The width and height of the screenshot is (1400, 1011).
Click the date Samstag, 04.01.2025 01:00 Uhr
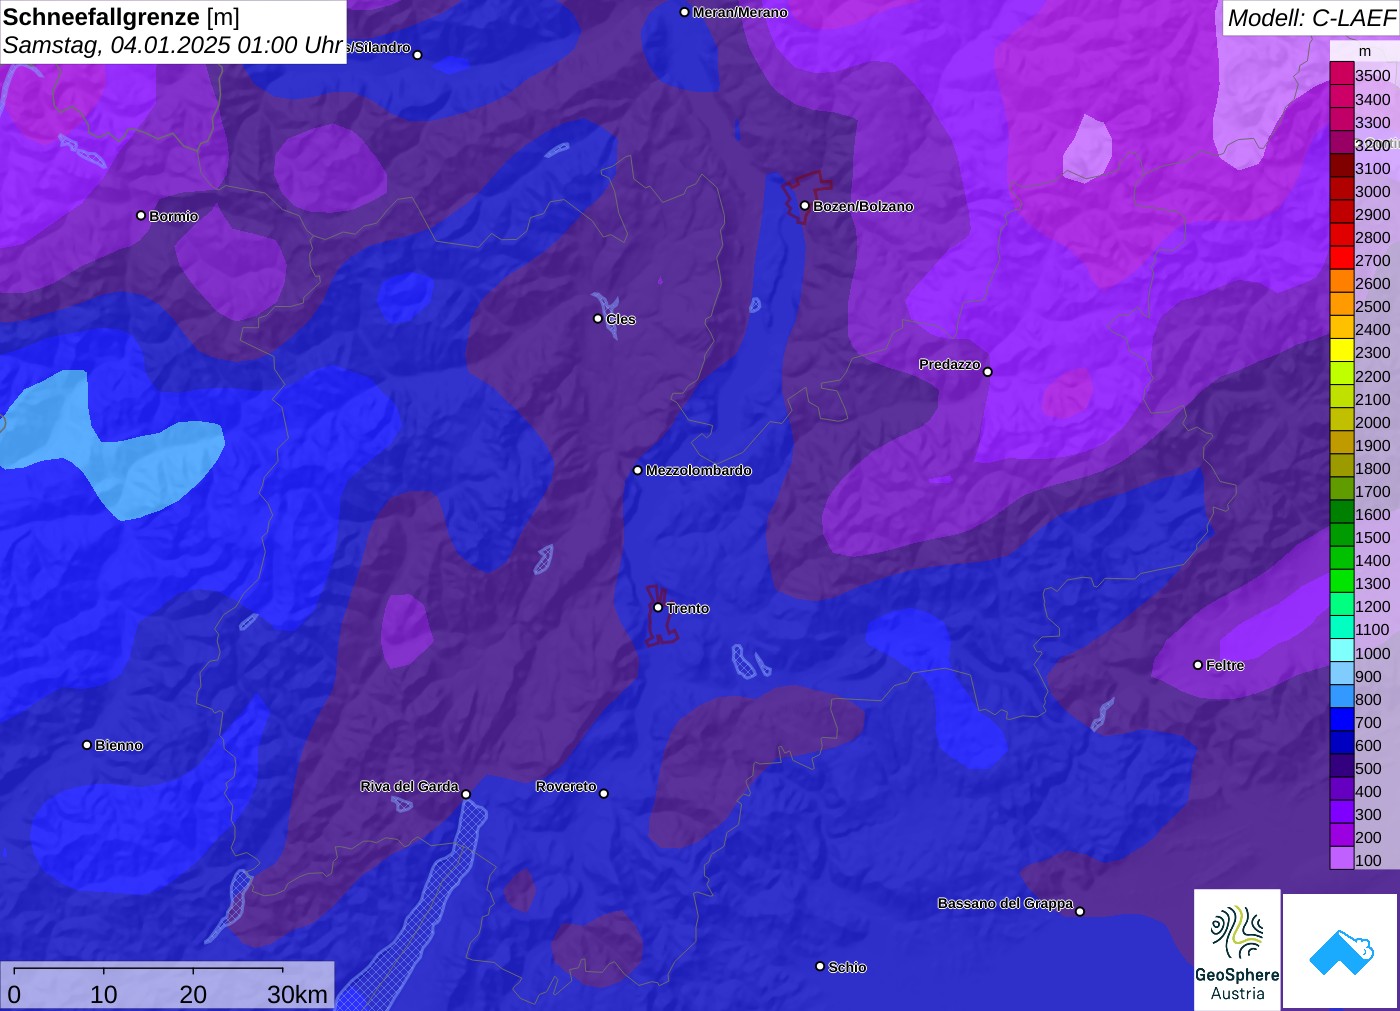(173, 45)
